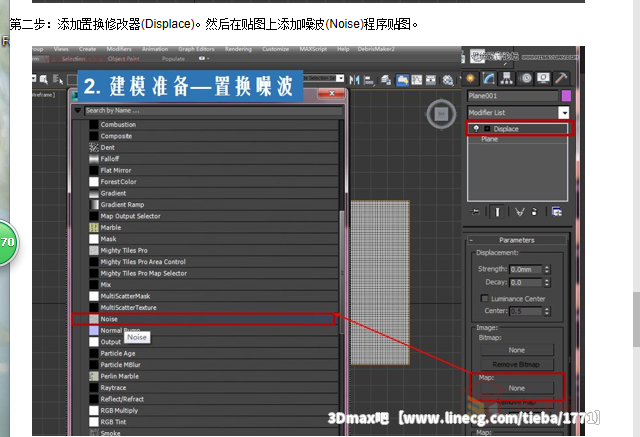The width and height of the screenshot is (640, 437).
Task: Open the Utilities hammer tab
Action: (x=561, y=78)
